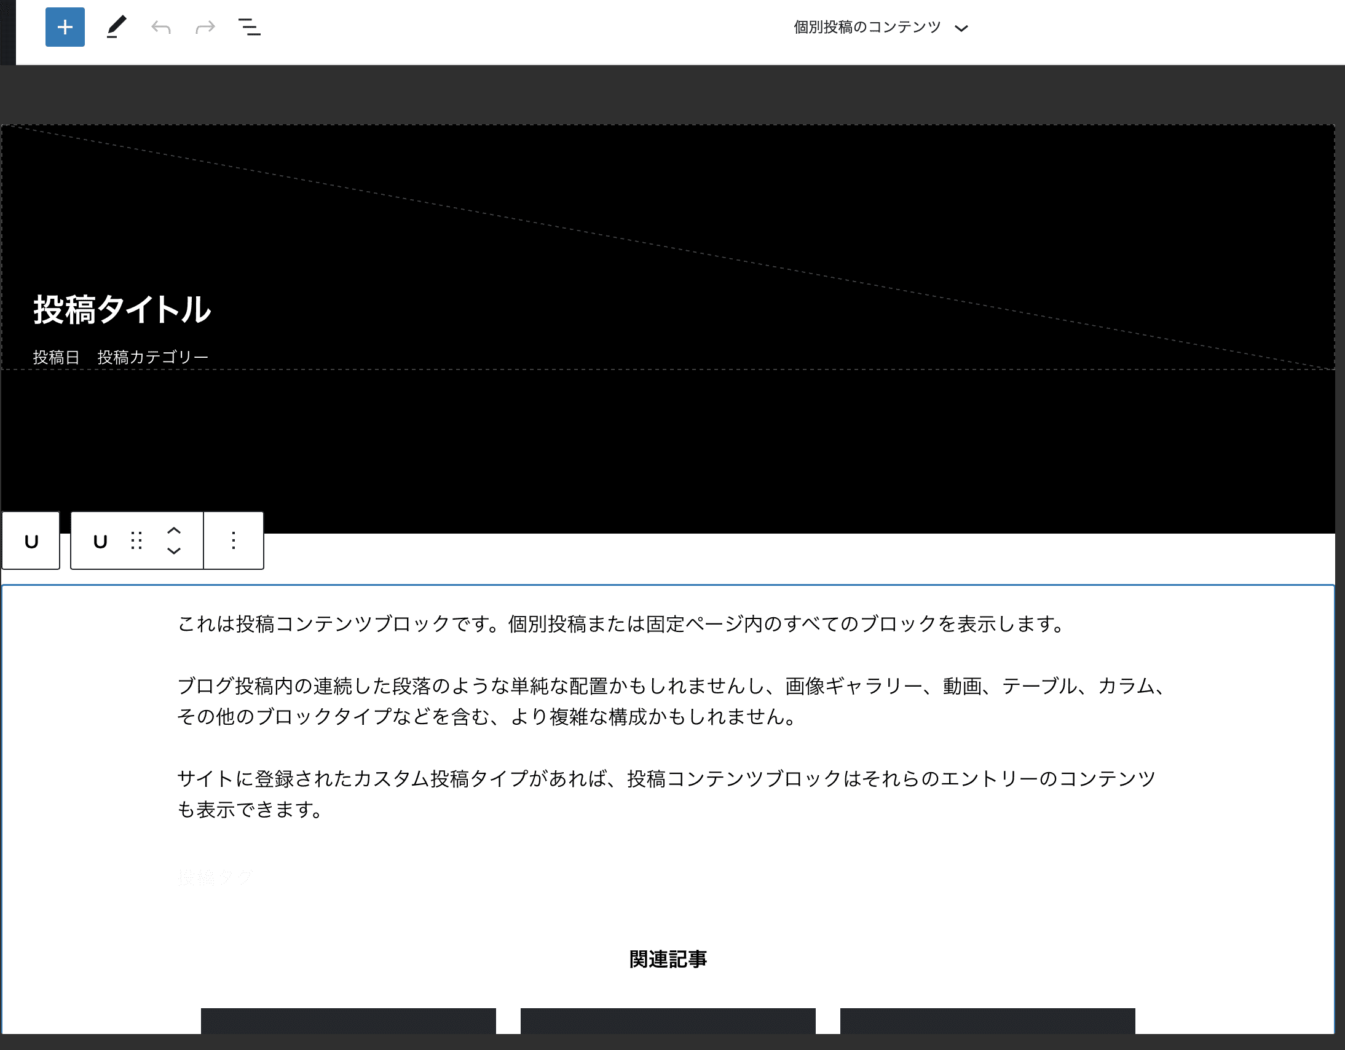Select the 関連記事 heading
Image resolution: width=1345 pixels, height=1050 pixels.
point(668,957)
